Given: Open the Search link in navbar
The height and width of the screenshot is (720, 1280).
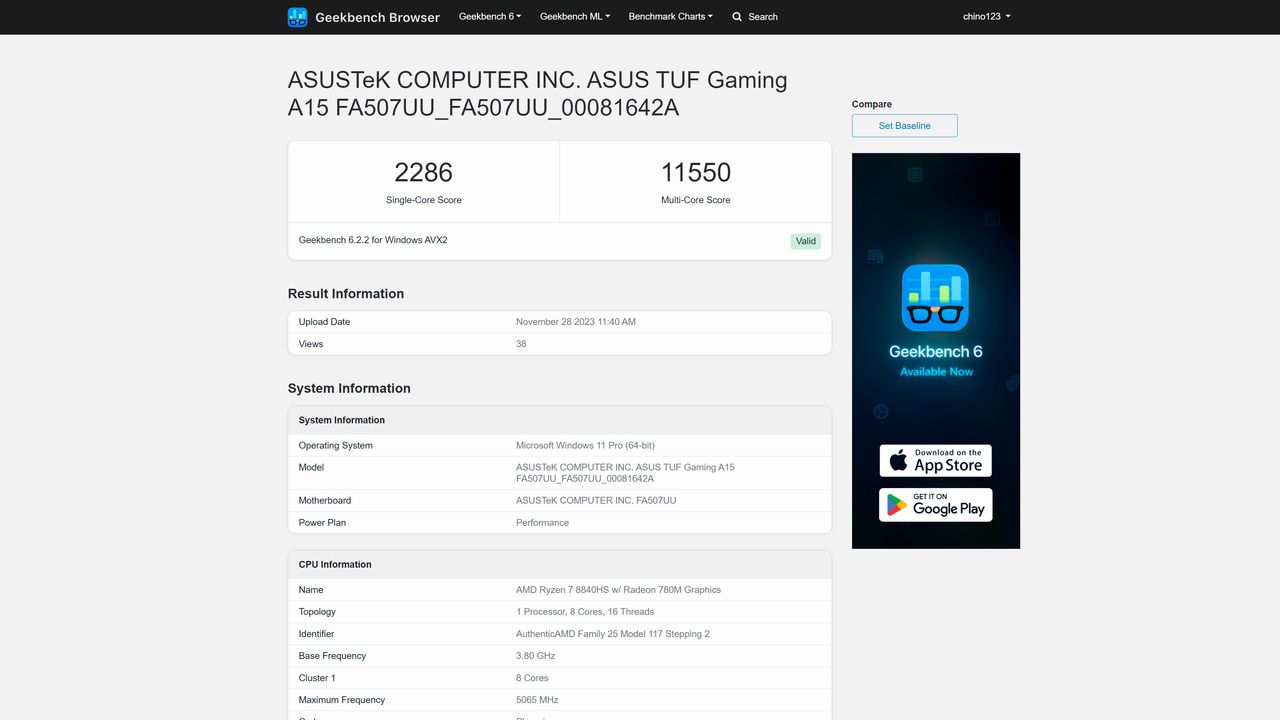Looking at the screenshot, I should [755, 17].
